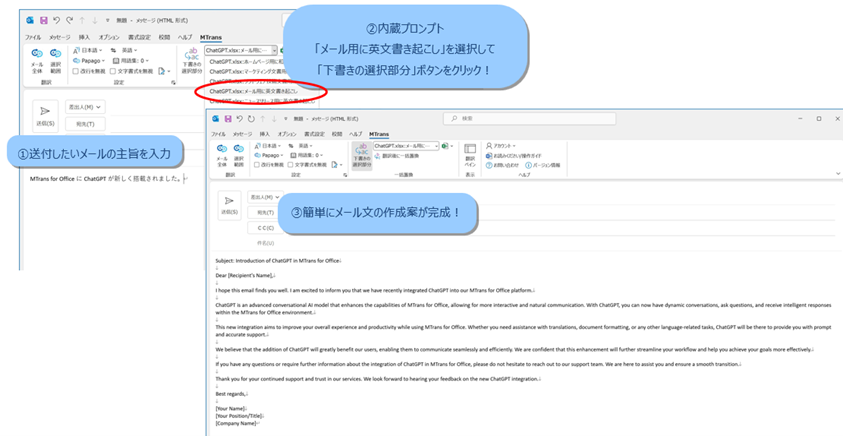The height and width of the screenshot is (436, 843).
Task: Open メッセージ tab in front window
Action: [242, 134]
